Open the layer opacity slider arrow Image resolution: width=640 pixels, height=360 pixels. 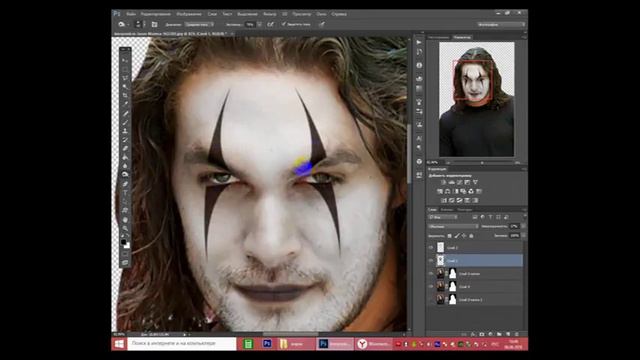click(523, 226)
